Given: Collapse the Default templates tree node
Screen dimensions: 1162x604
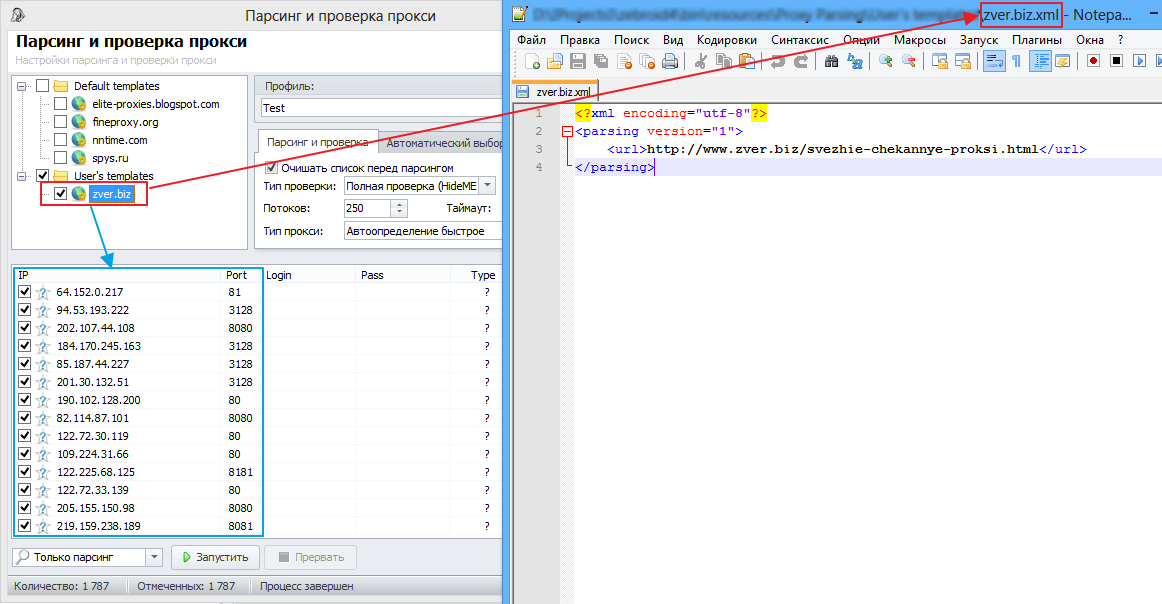Looking at the screenshot, I should tap(23, 86).
